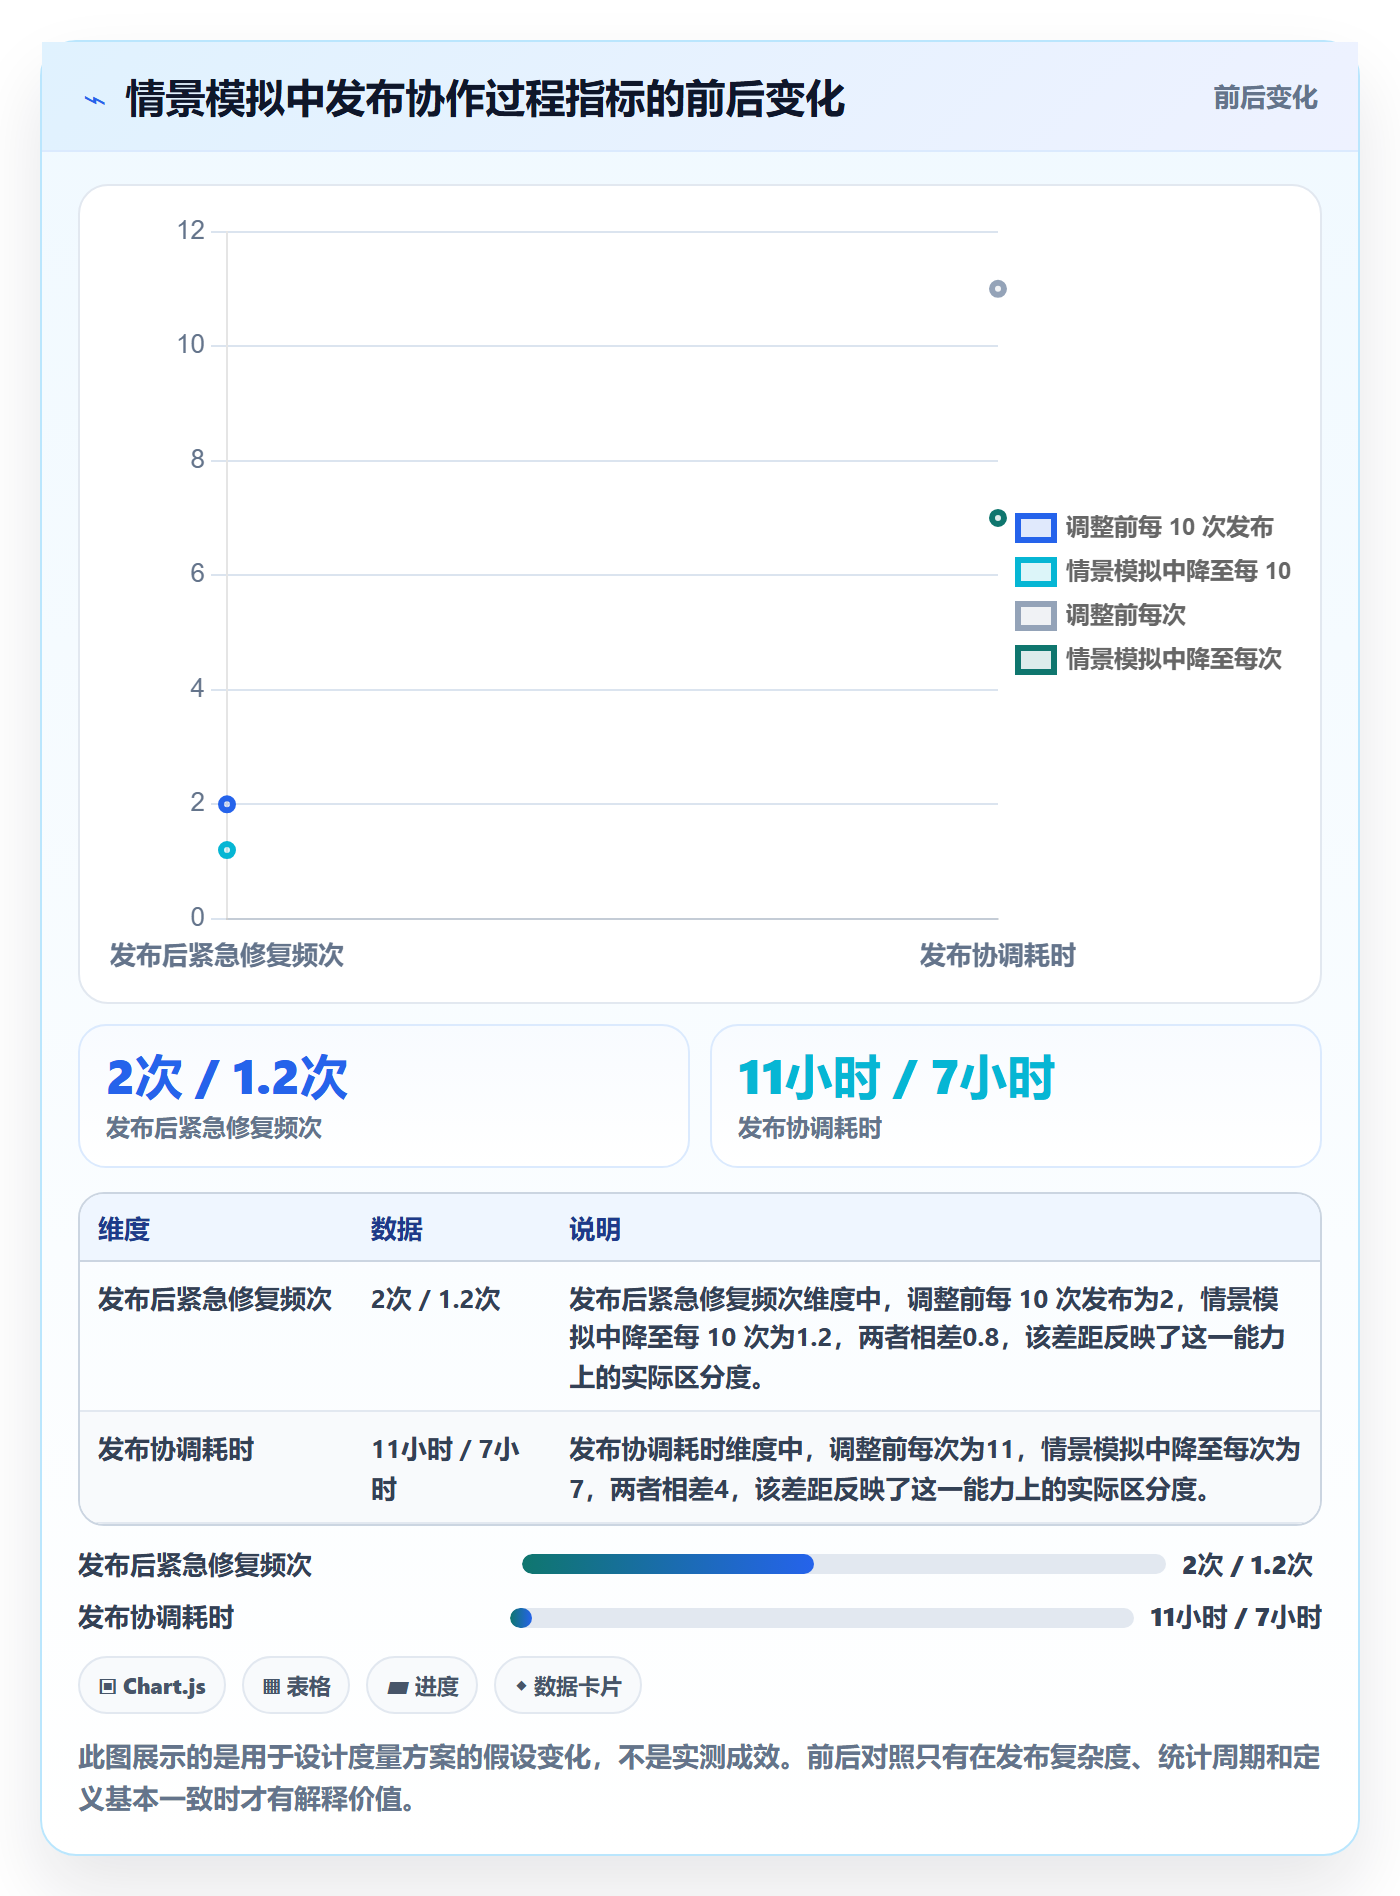1400x1896 pixels.
Task: Click the footnote starting with 此图展示的是
Action: click(x=699, y=1777)
